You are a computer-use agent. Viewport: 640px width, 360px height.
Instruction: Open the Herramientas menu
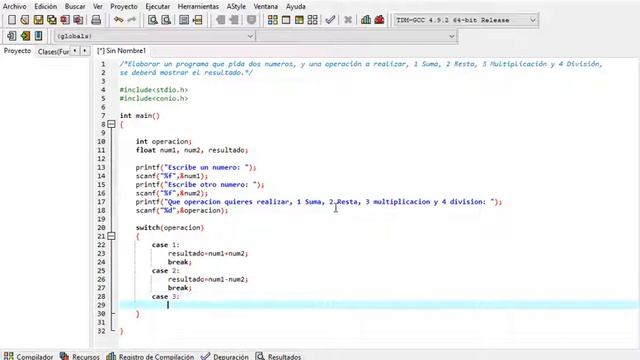click(x=198, y=7)
